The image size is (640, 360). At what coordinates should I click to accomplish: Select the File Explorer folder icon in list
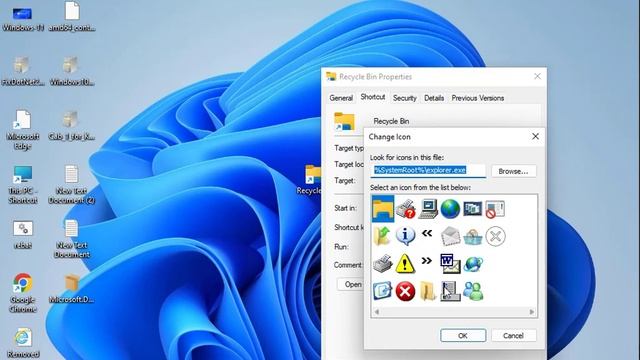(x=383, y=209)
